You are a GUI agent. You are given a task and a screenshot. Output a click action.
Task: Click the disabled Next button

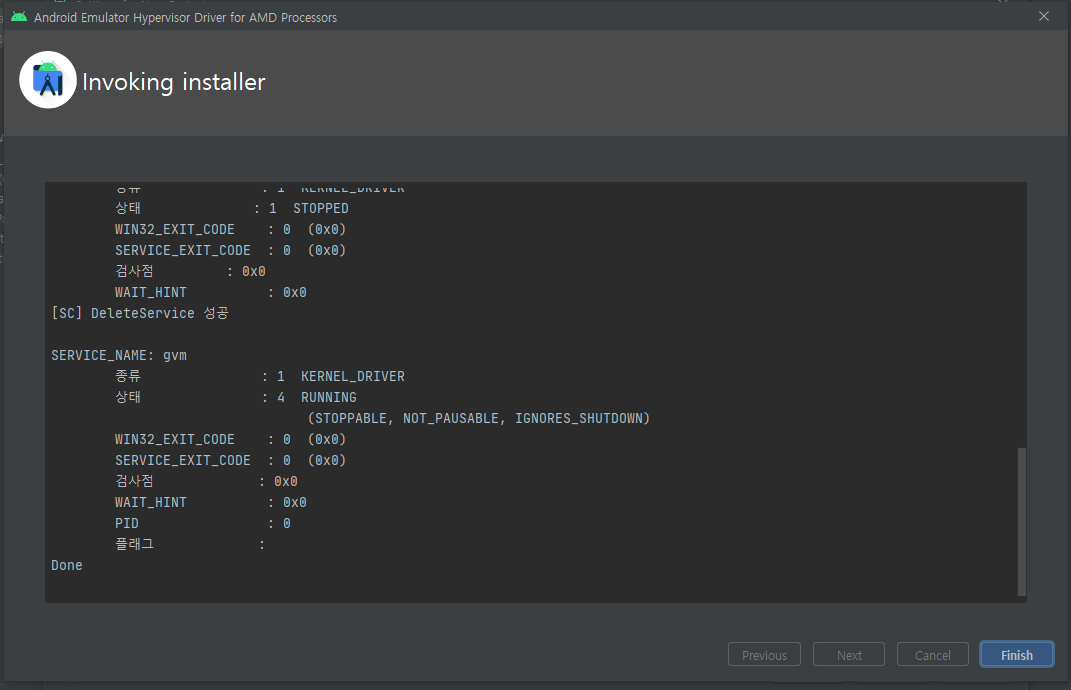pos(849,654)
